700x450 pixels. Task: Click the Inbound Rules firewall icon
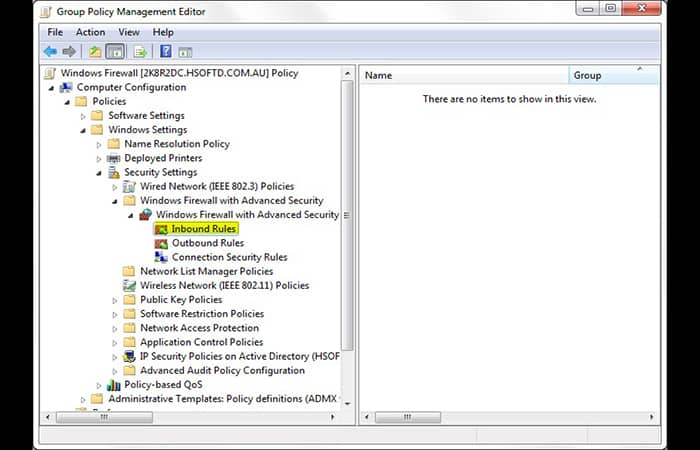tap(161, 229)
